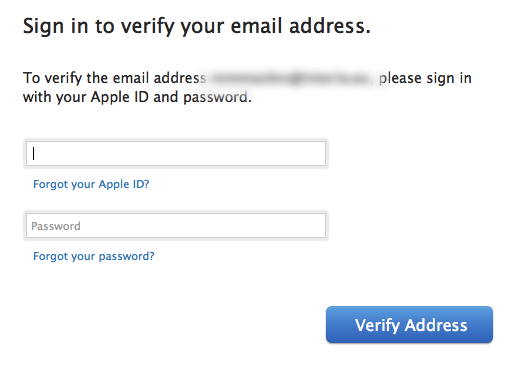Click the "Sign in to verify" heading
Viewport: 524px width, 368px height.
coord(197,26)
